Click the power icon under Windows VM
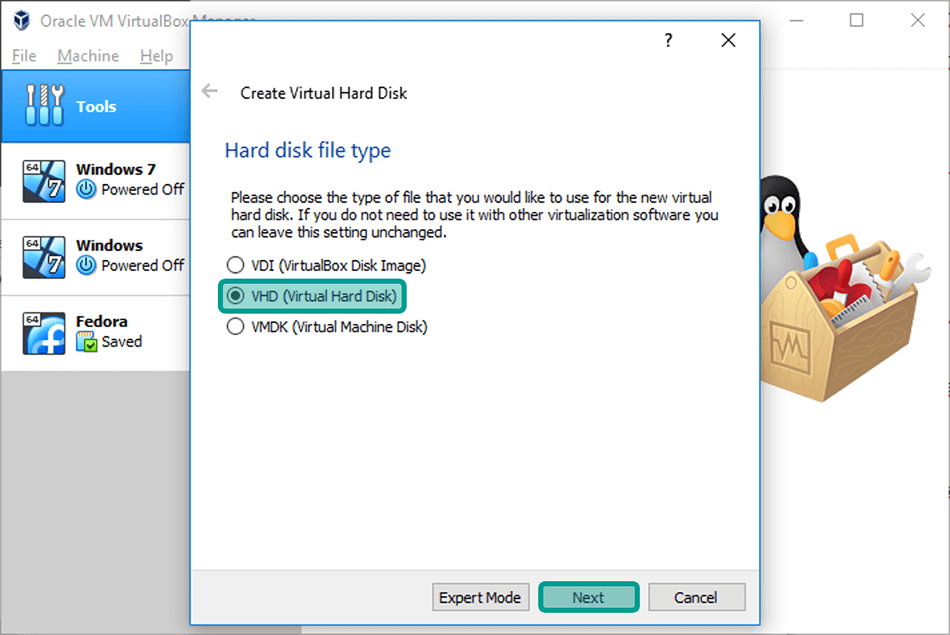Screen dimensions: 950x635 coord(86,265)
